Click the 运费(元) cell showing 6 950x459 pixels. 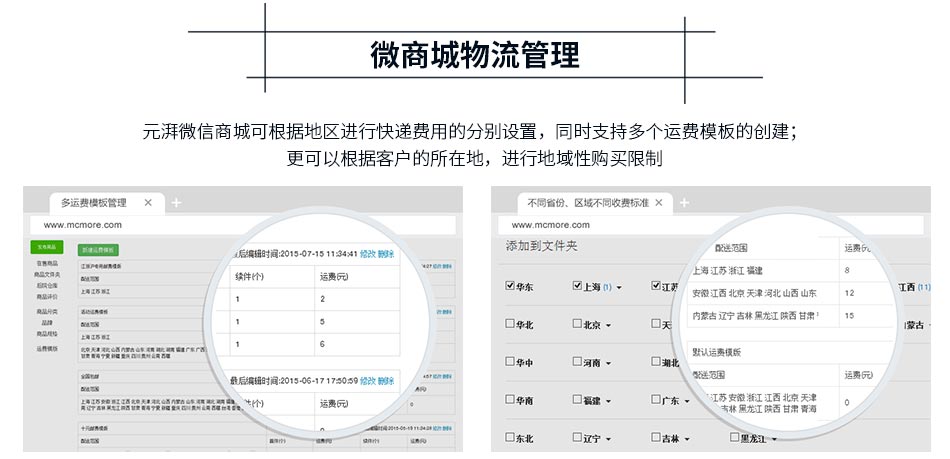(x=357, y=344)
